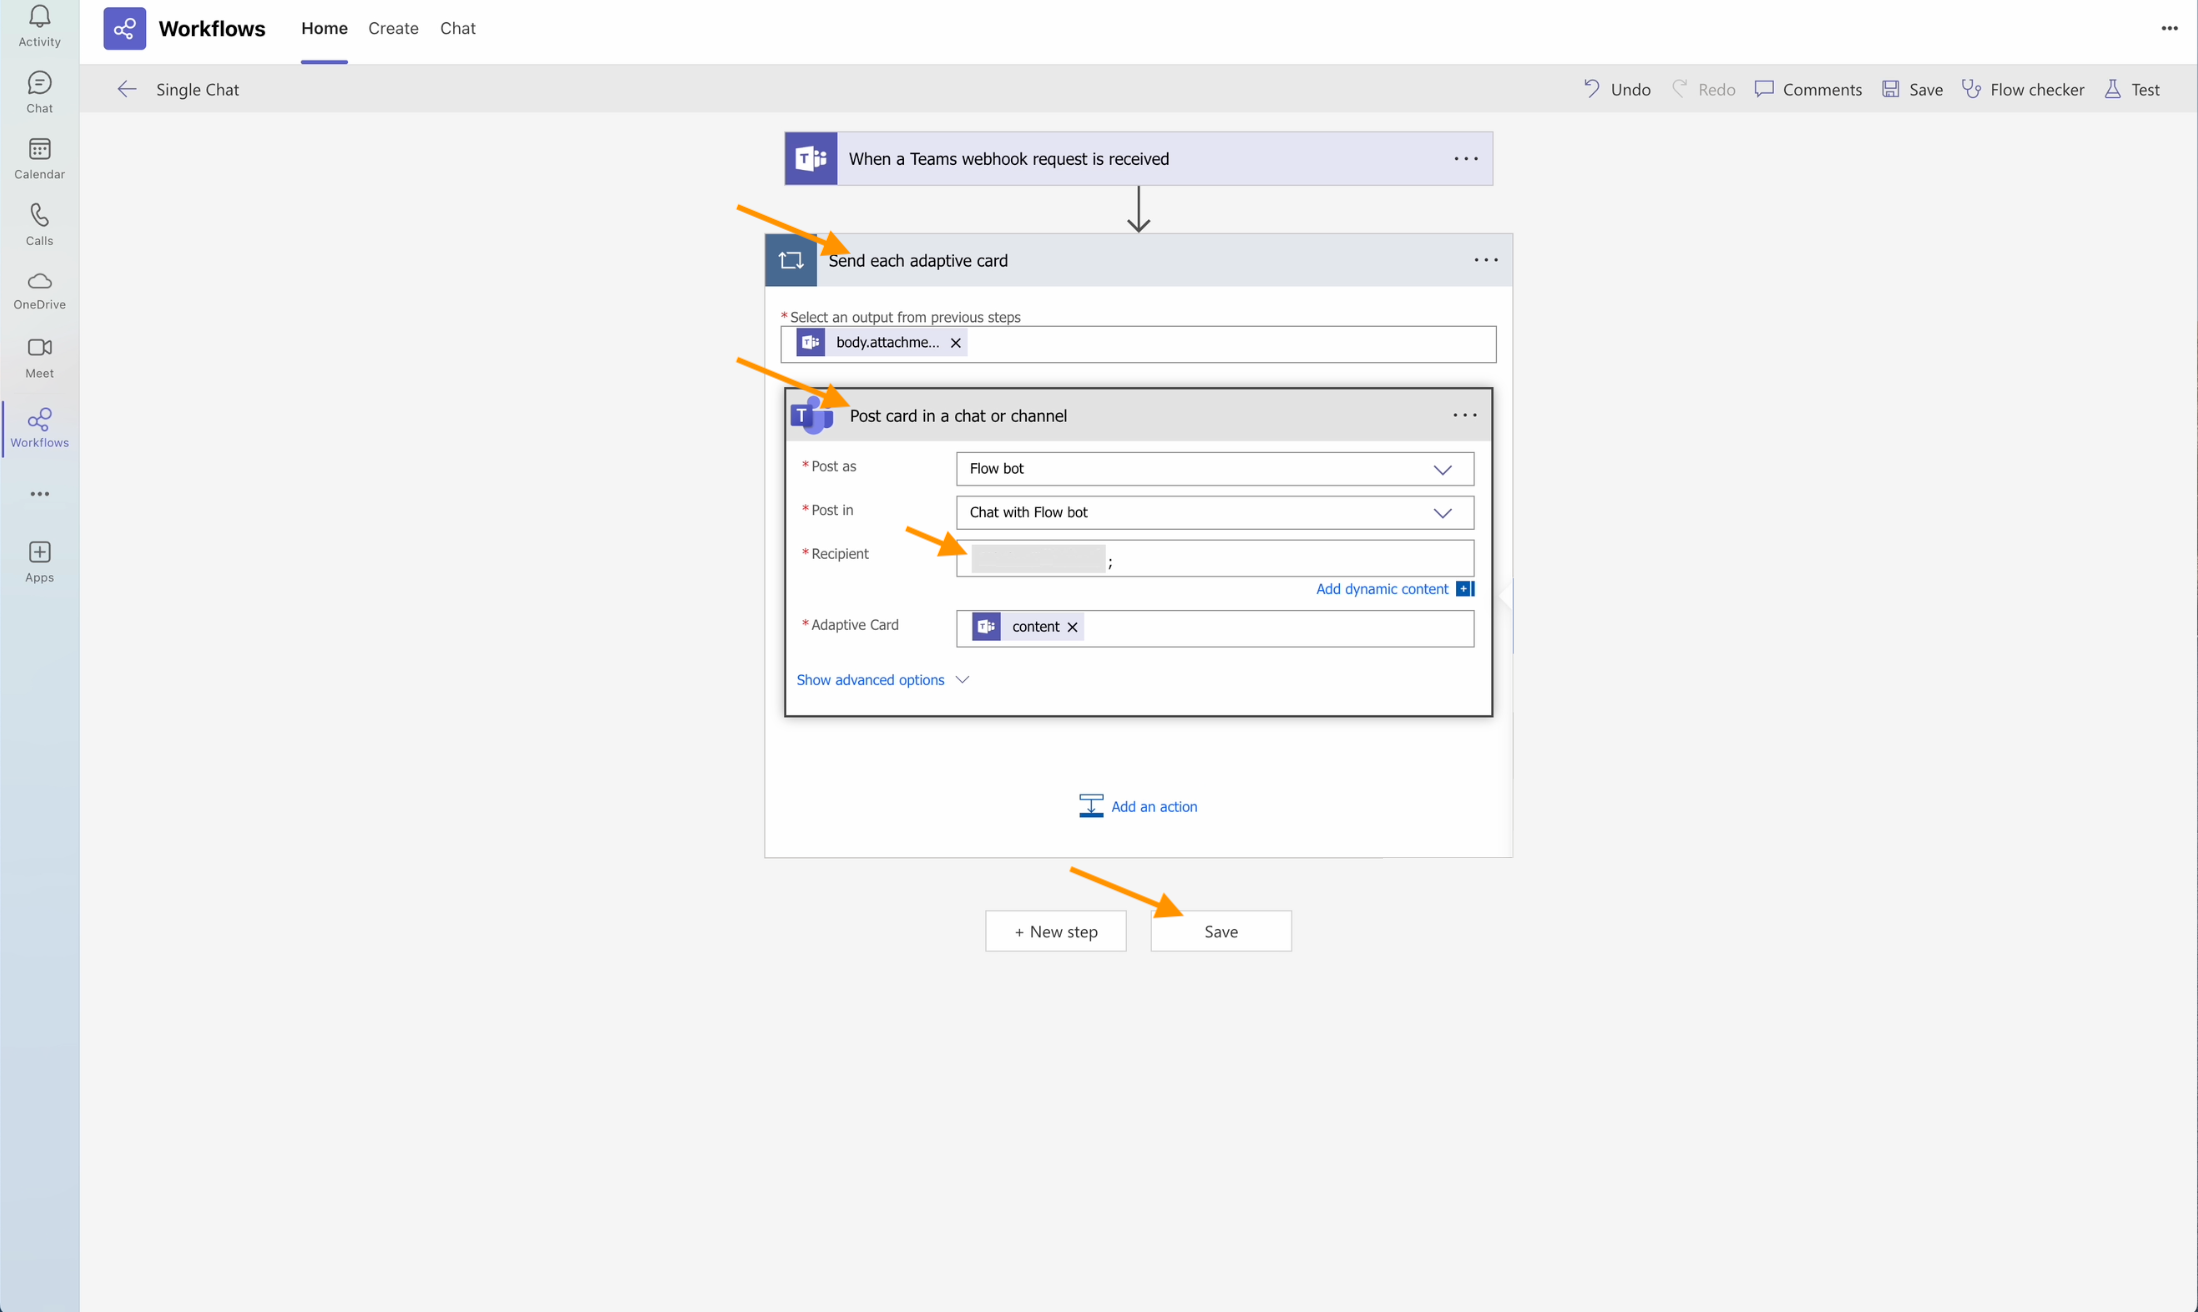Open the webhook trigger's more options menu
Viewport: 2198px width, 1312px height.
click(1465, 159)
